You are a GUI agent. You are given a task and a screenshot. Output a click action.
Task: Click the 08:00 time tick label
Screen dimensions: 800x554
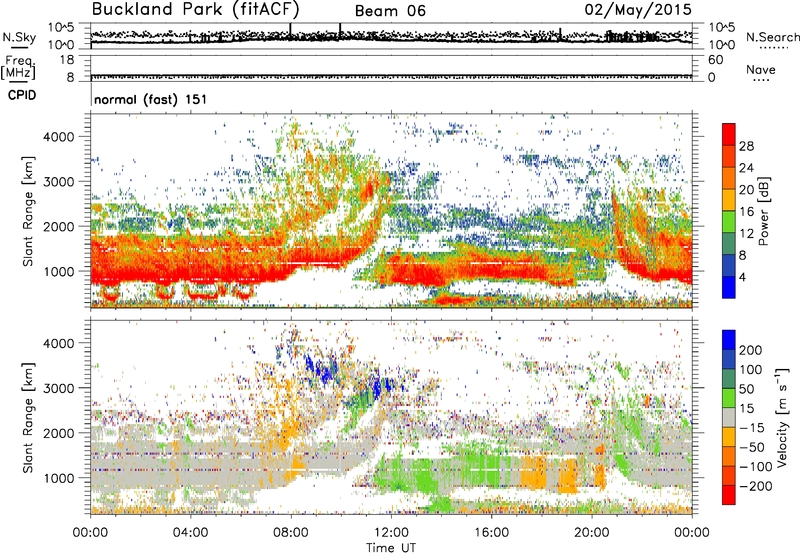pos(291,533)
